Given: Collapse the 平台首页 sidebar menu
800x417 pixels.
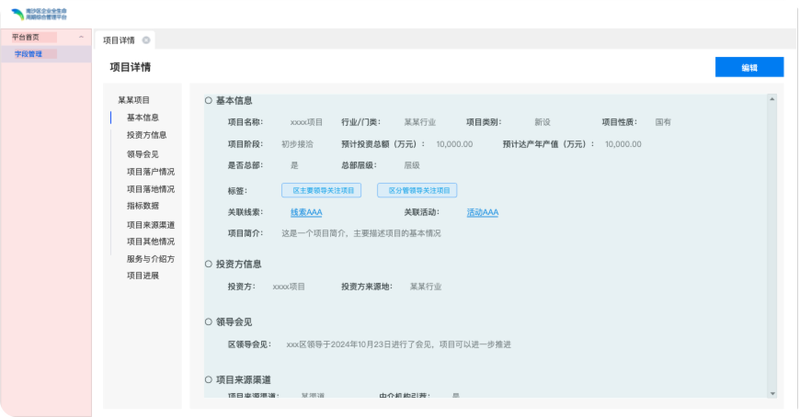Looking at the screenshot, I should 81,37.
